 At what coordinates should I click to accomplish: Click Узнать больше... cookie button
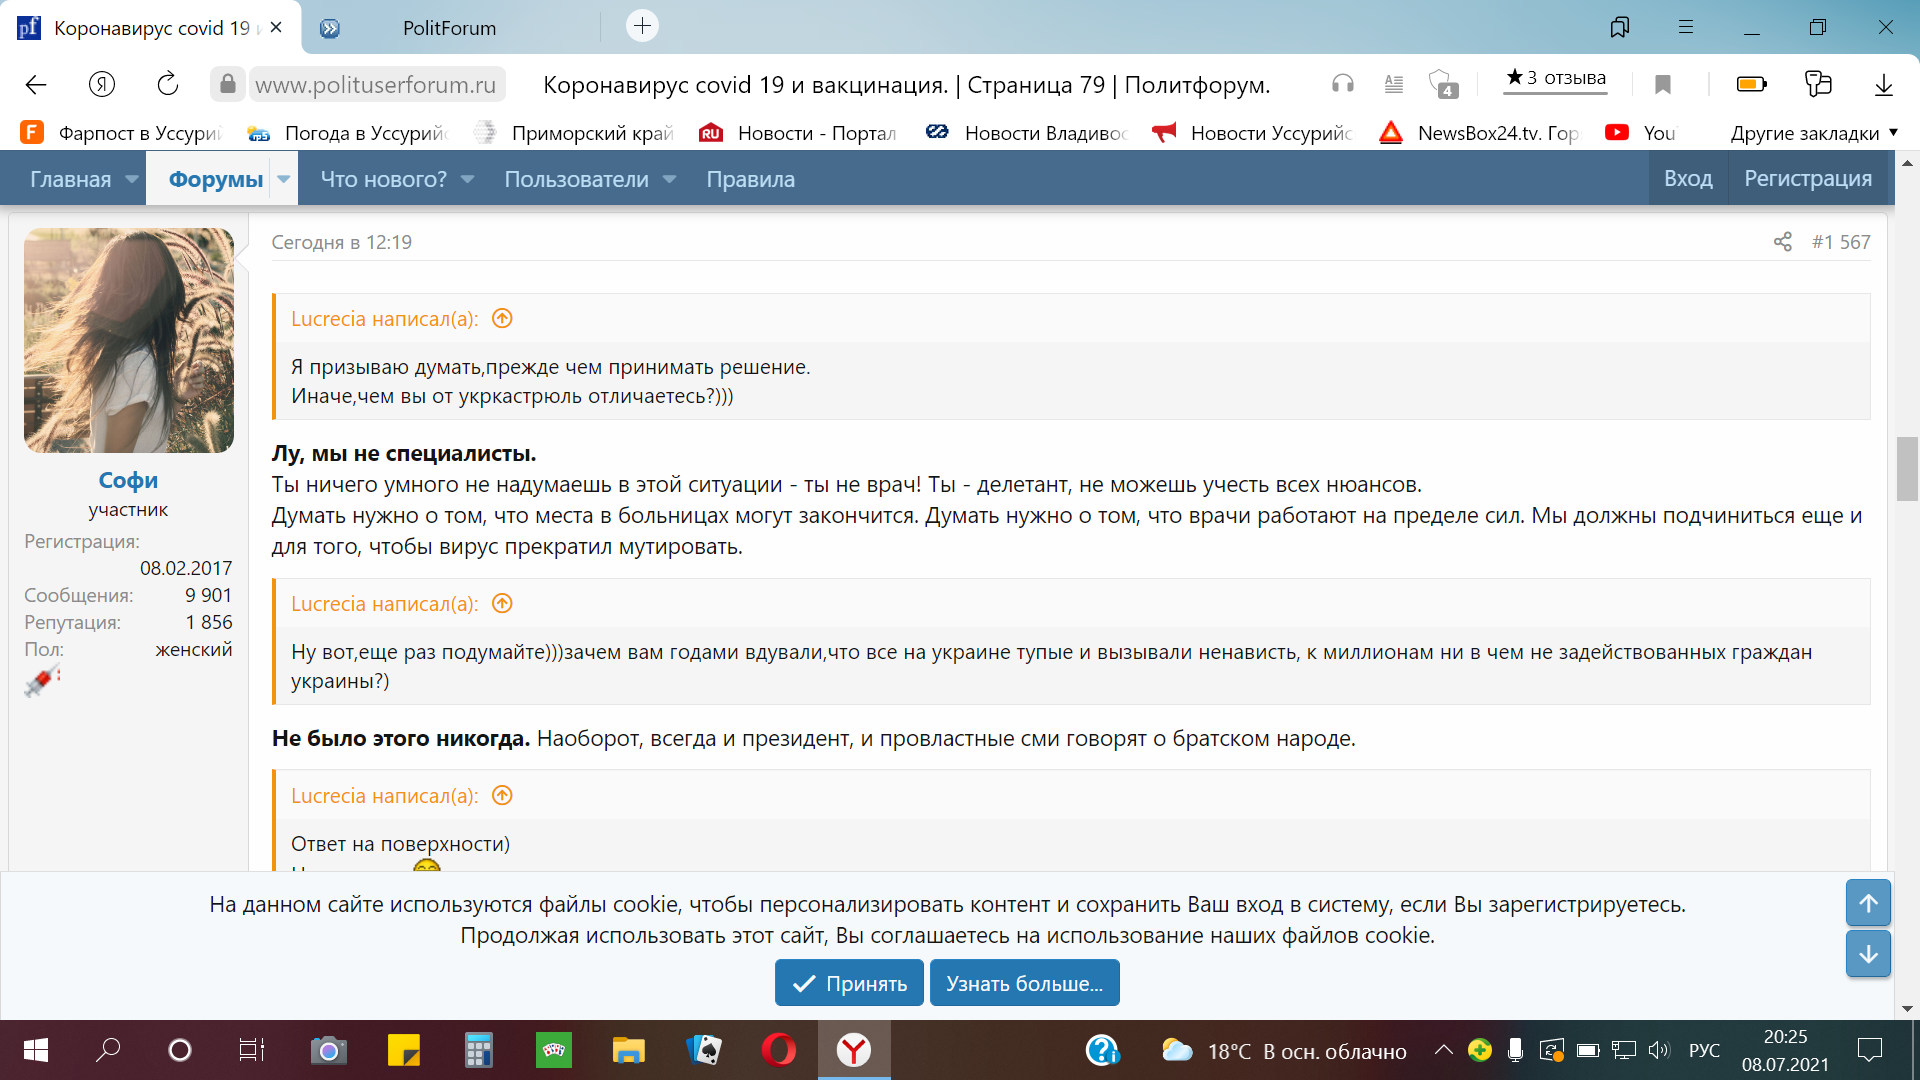click(1024, 983)
